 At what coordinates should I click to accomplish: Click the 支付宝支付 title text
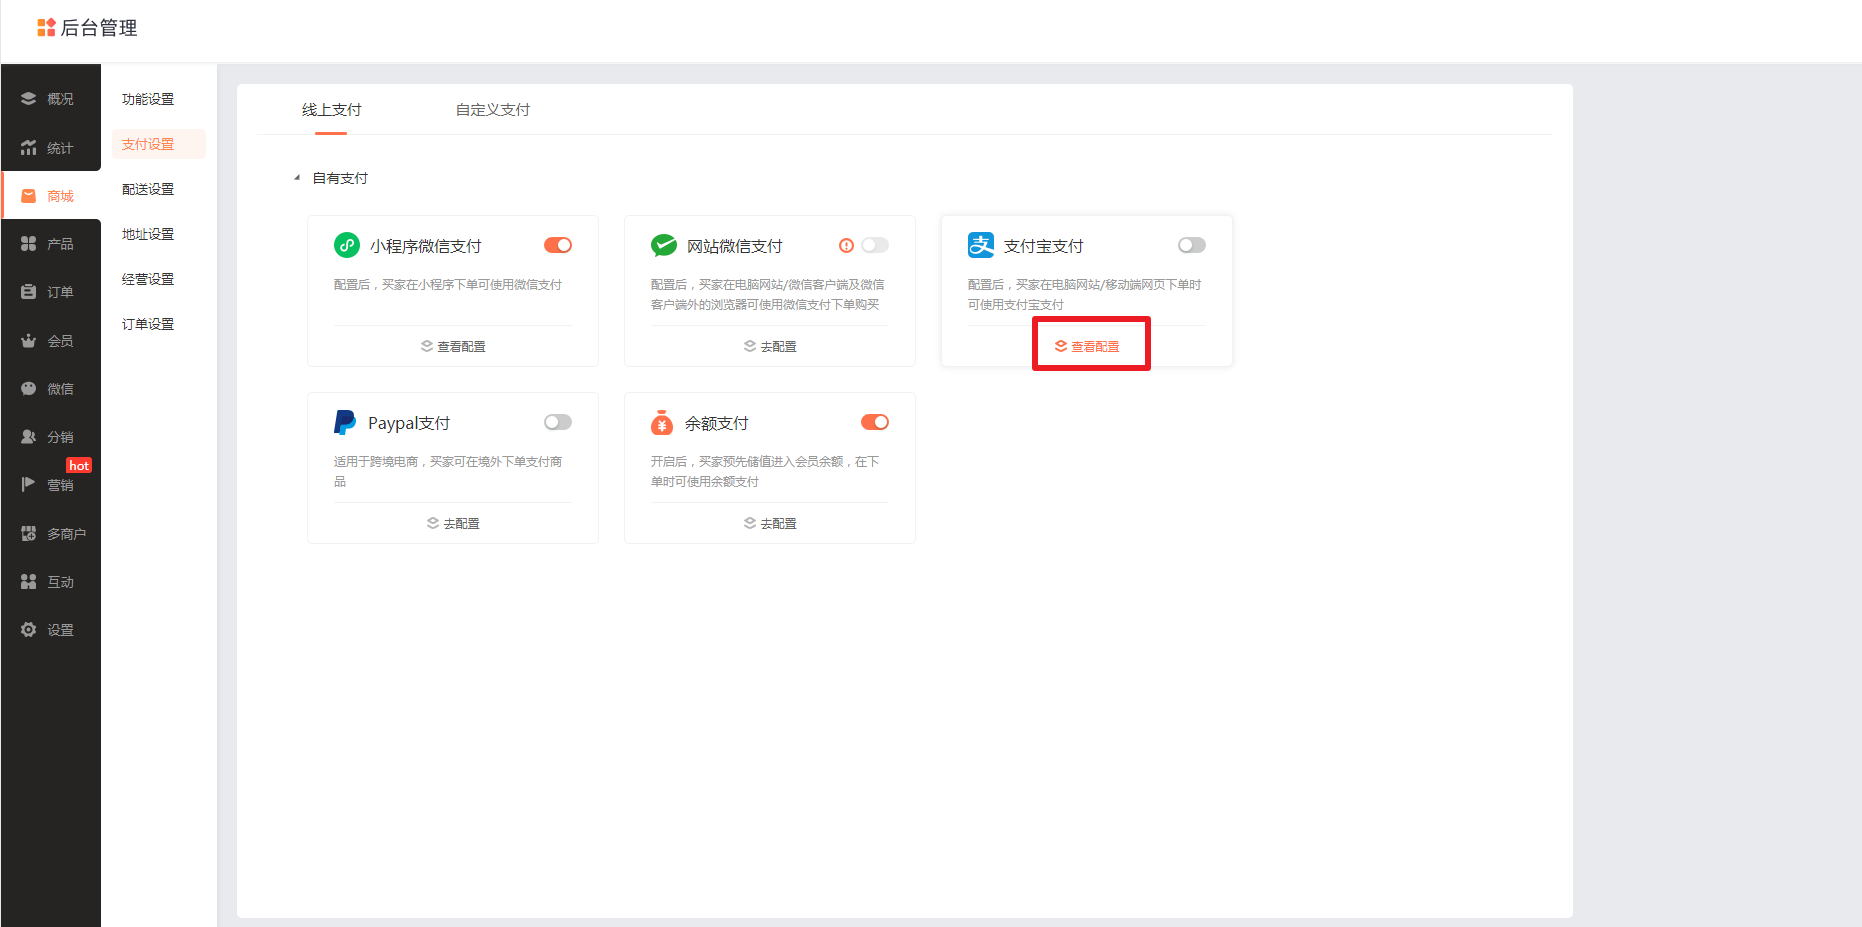[1044, 246]
